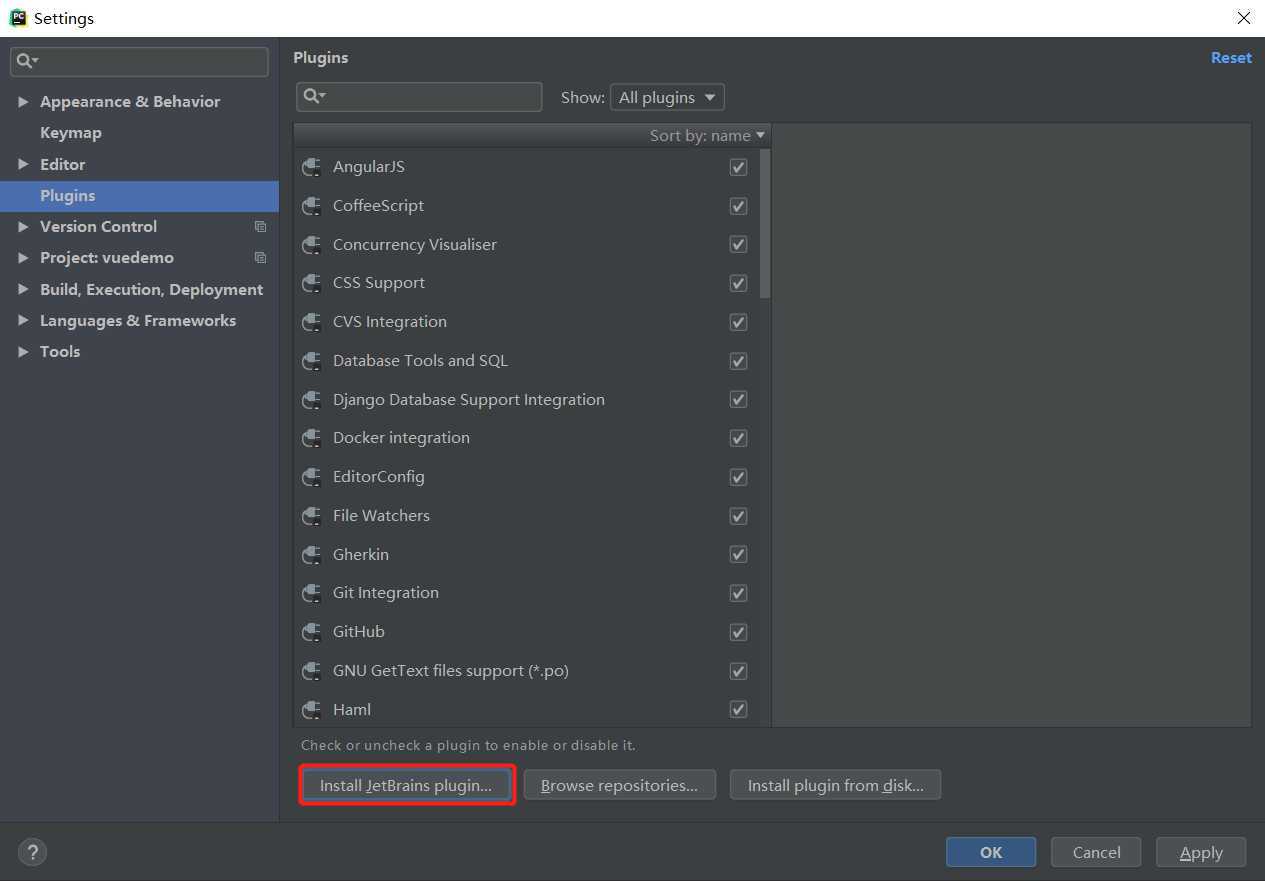The image size is (1265, 881).
Task: Expand the Editor settings section
Action: (23, 164)
